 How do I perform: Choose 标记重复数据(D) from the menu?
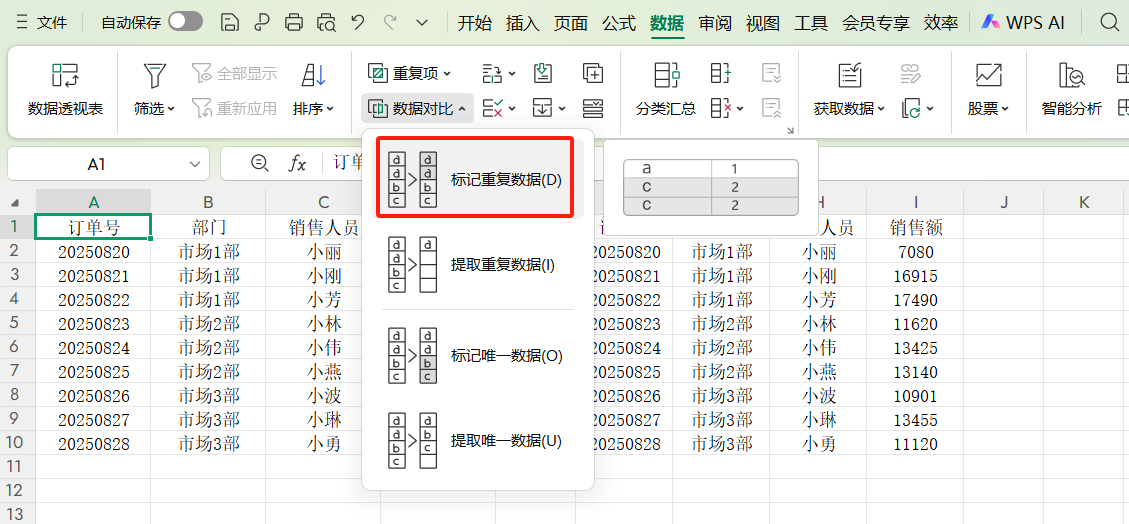pyautogui.click(x=477, y=179)
